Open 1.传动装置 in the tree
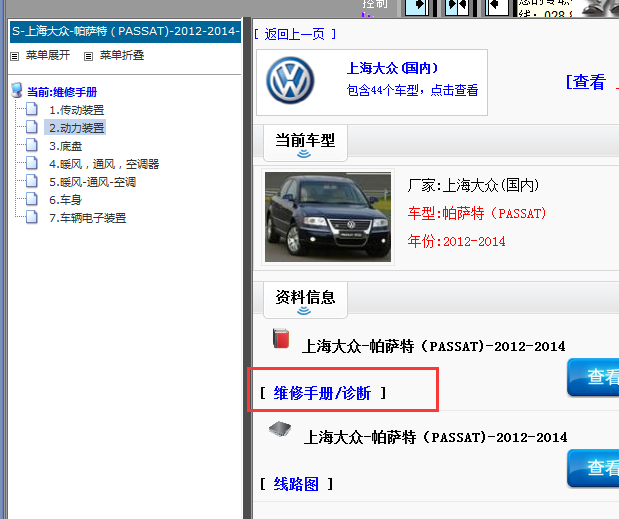 (77, 110)
